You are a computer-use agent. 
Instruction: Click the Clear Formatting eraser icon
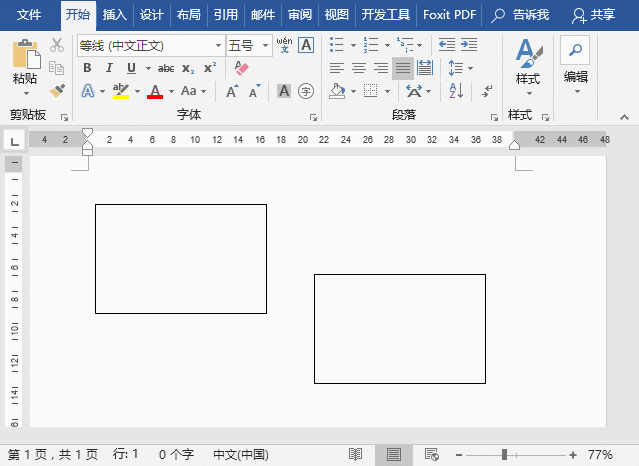240,68
